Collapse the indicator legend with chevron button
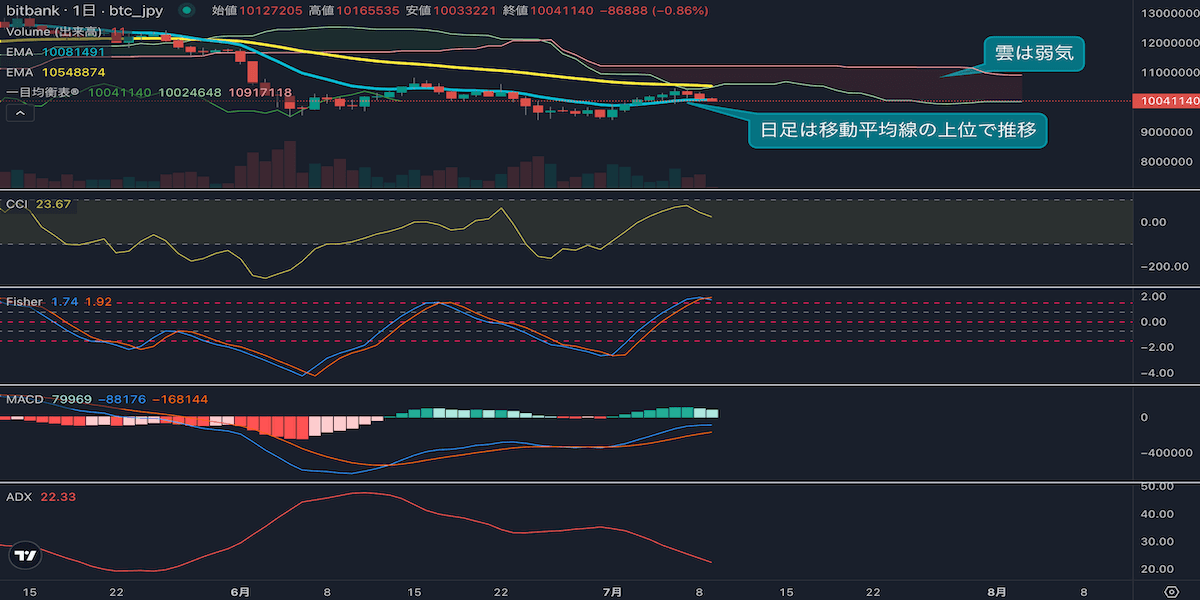Viewport: 1200px width, 600px height. 19,113
